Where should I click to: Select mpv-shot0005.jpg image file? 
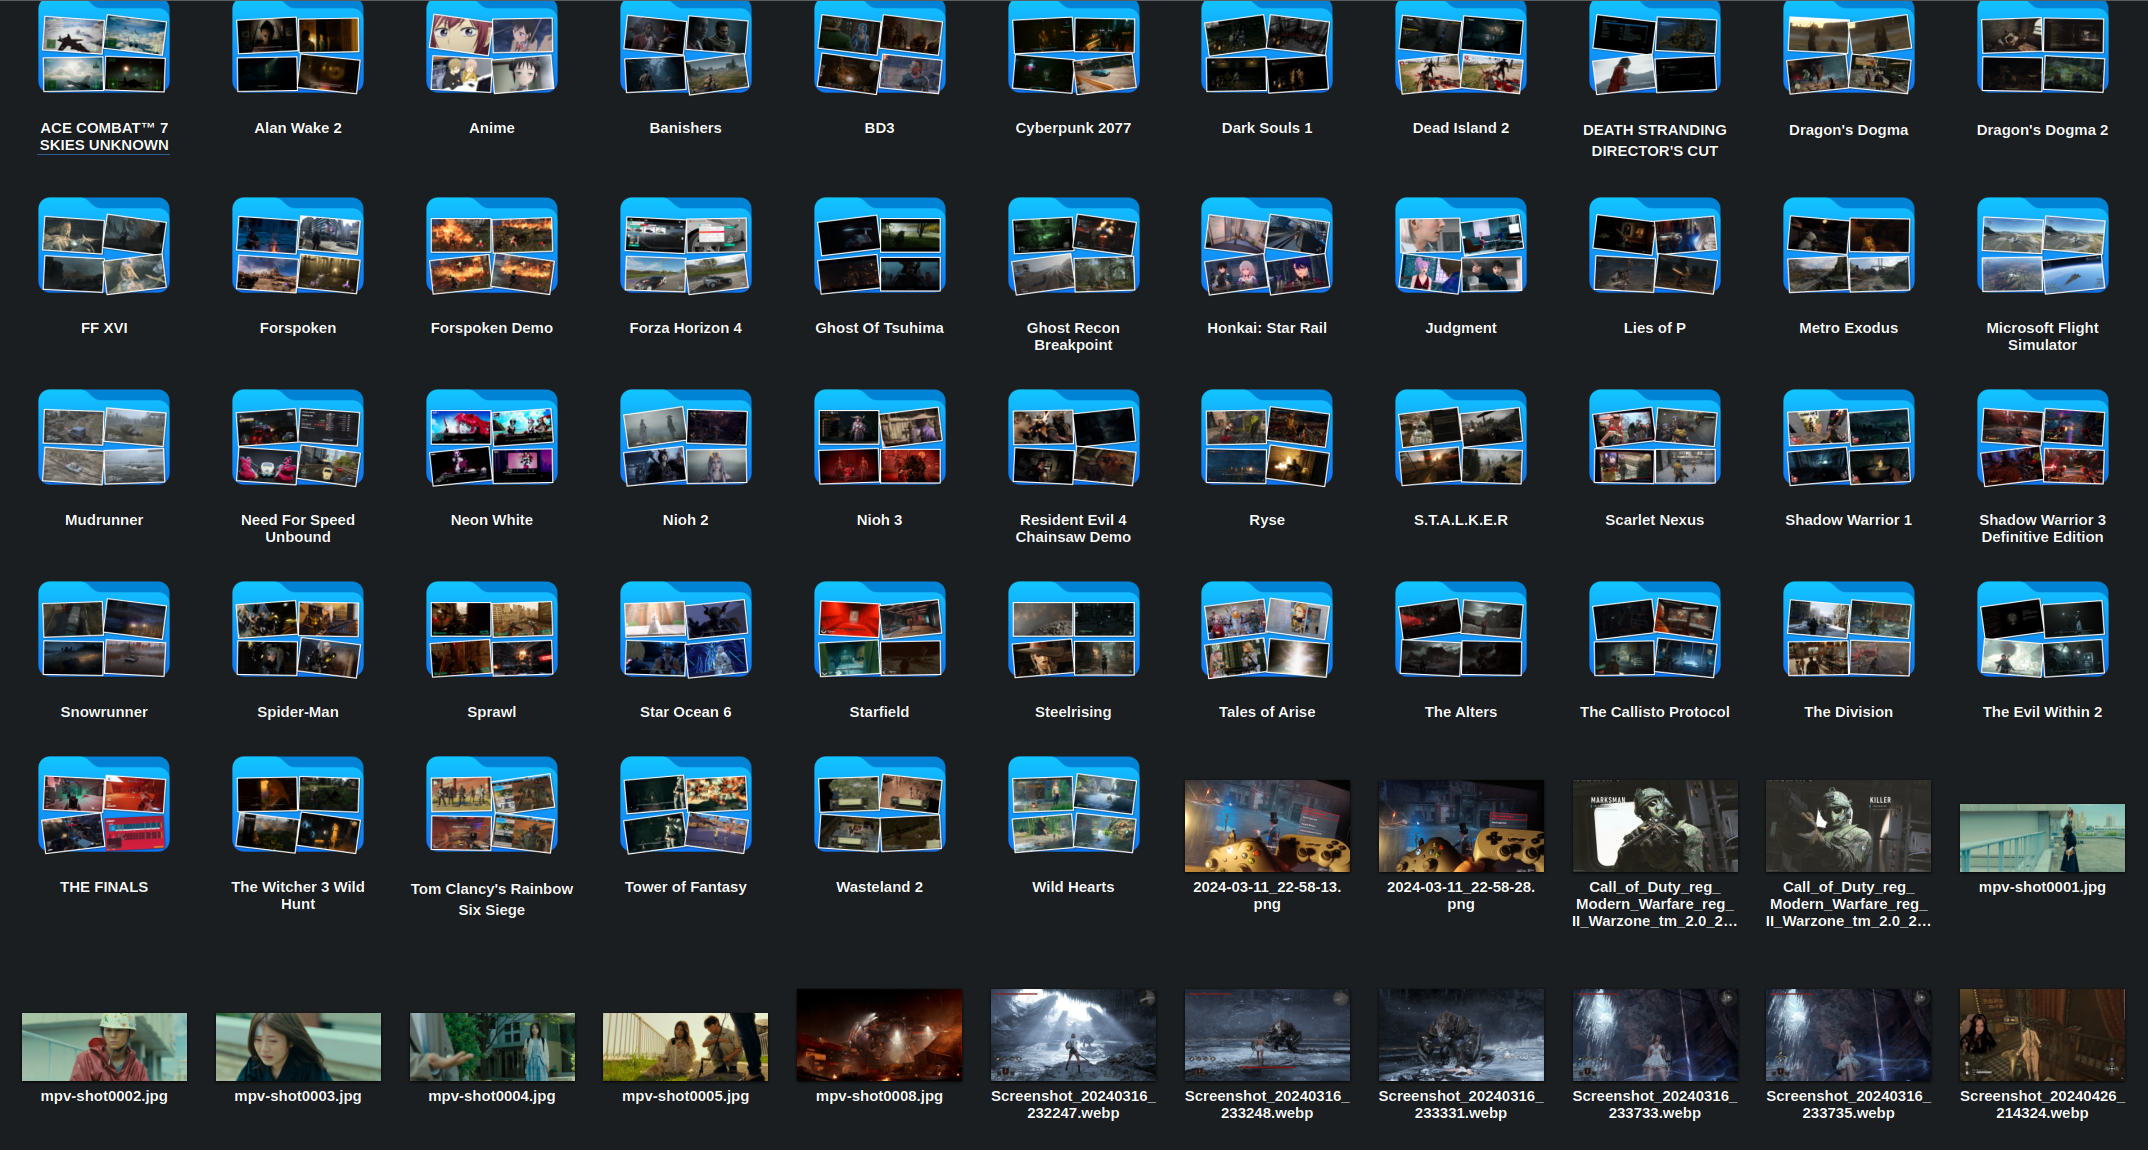[x=686, y=1047]
